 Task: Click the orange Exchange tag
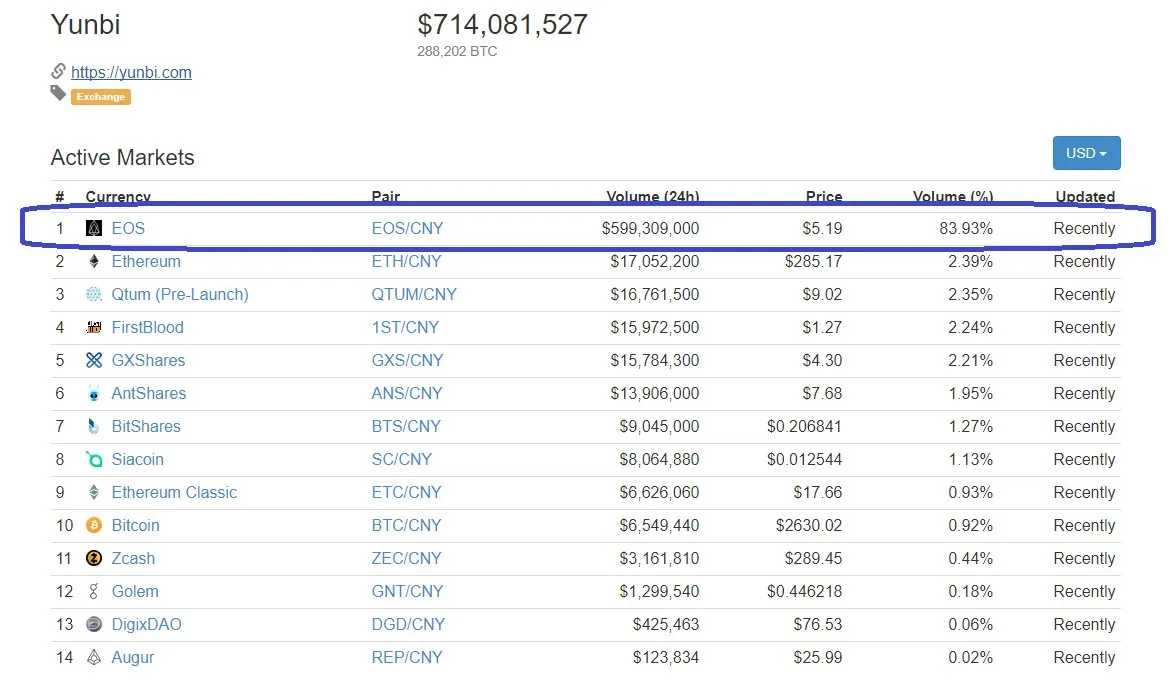pos(101,96)
